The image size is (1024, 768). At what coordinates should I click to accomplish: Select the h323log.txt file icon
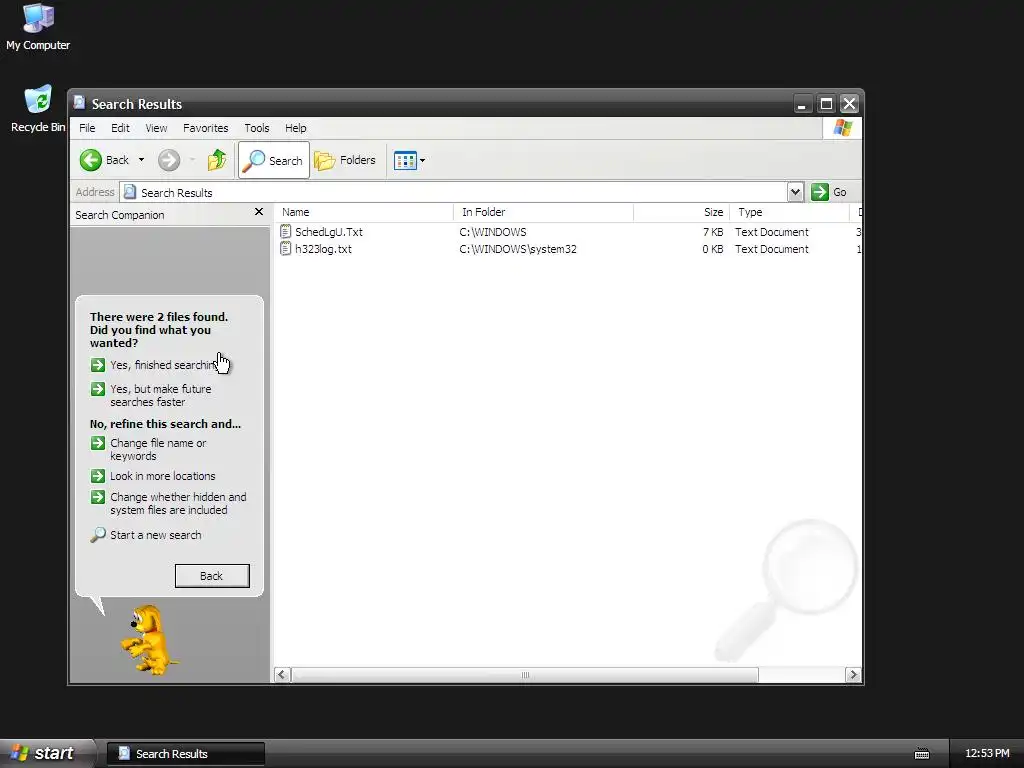click(285, 248)
